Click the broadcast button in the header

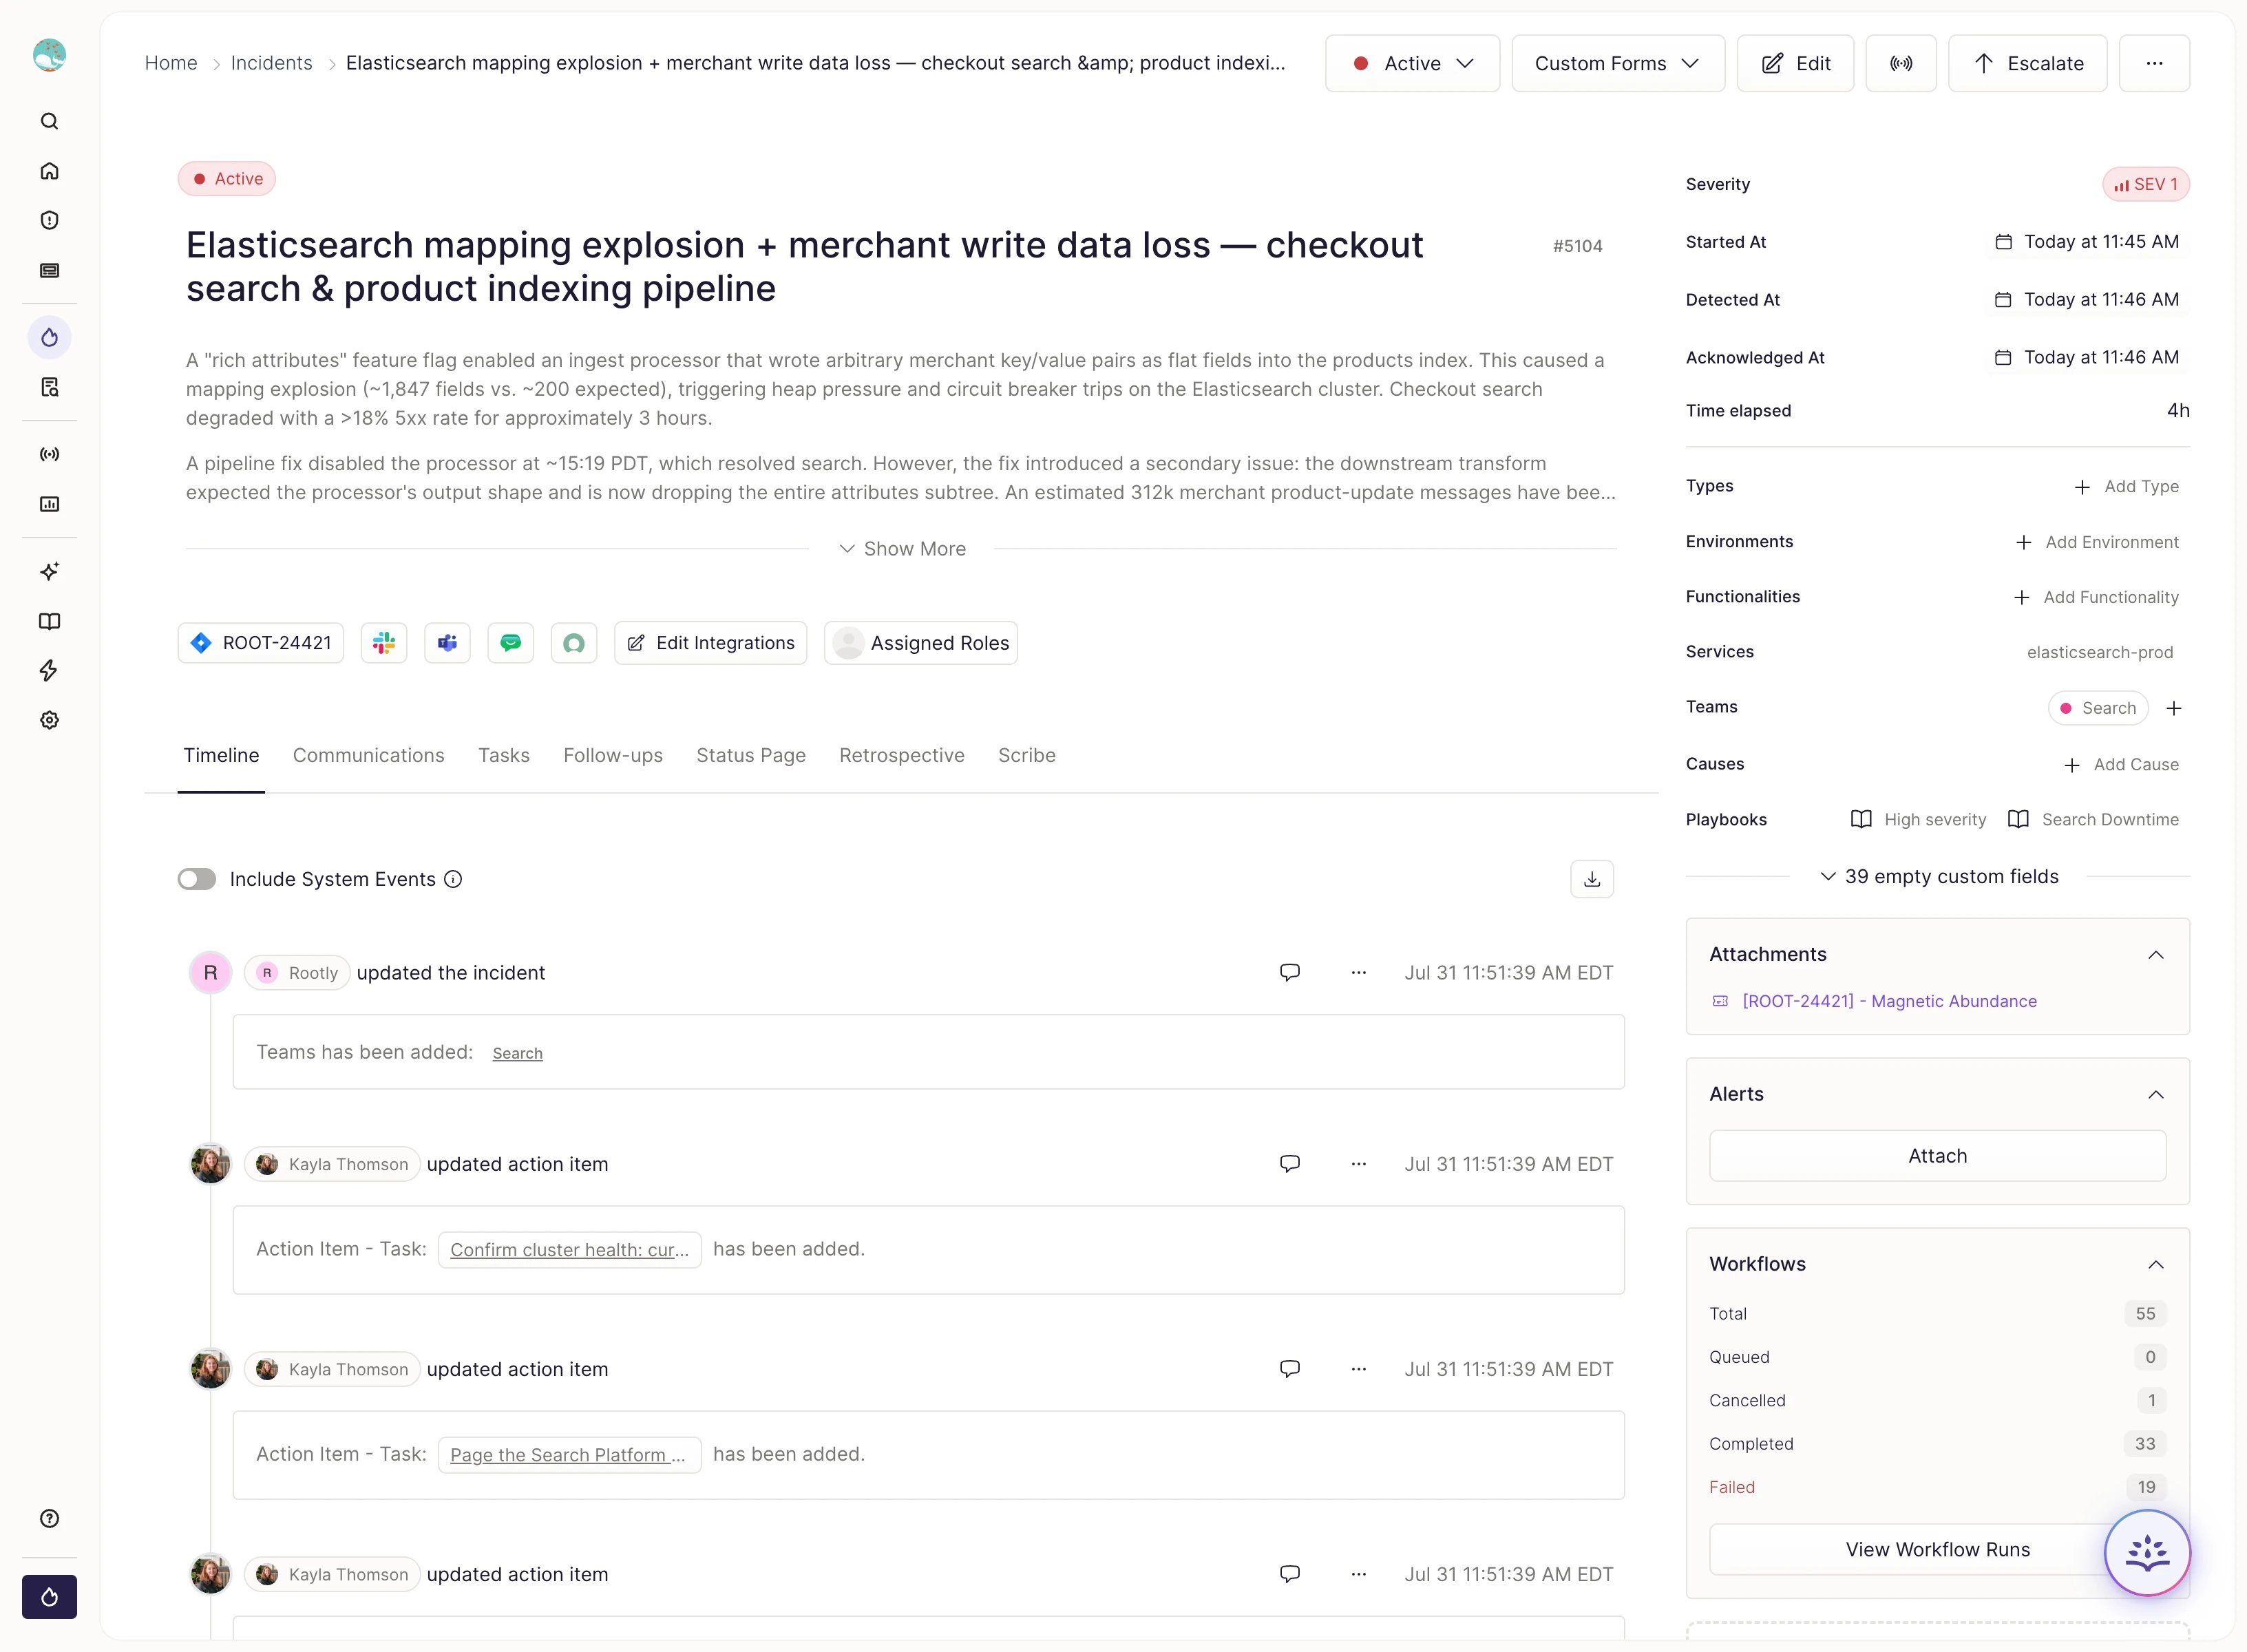pyautogui.click(x=1900, y=63)
